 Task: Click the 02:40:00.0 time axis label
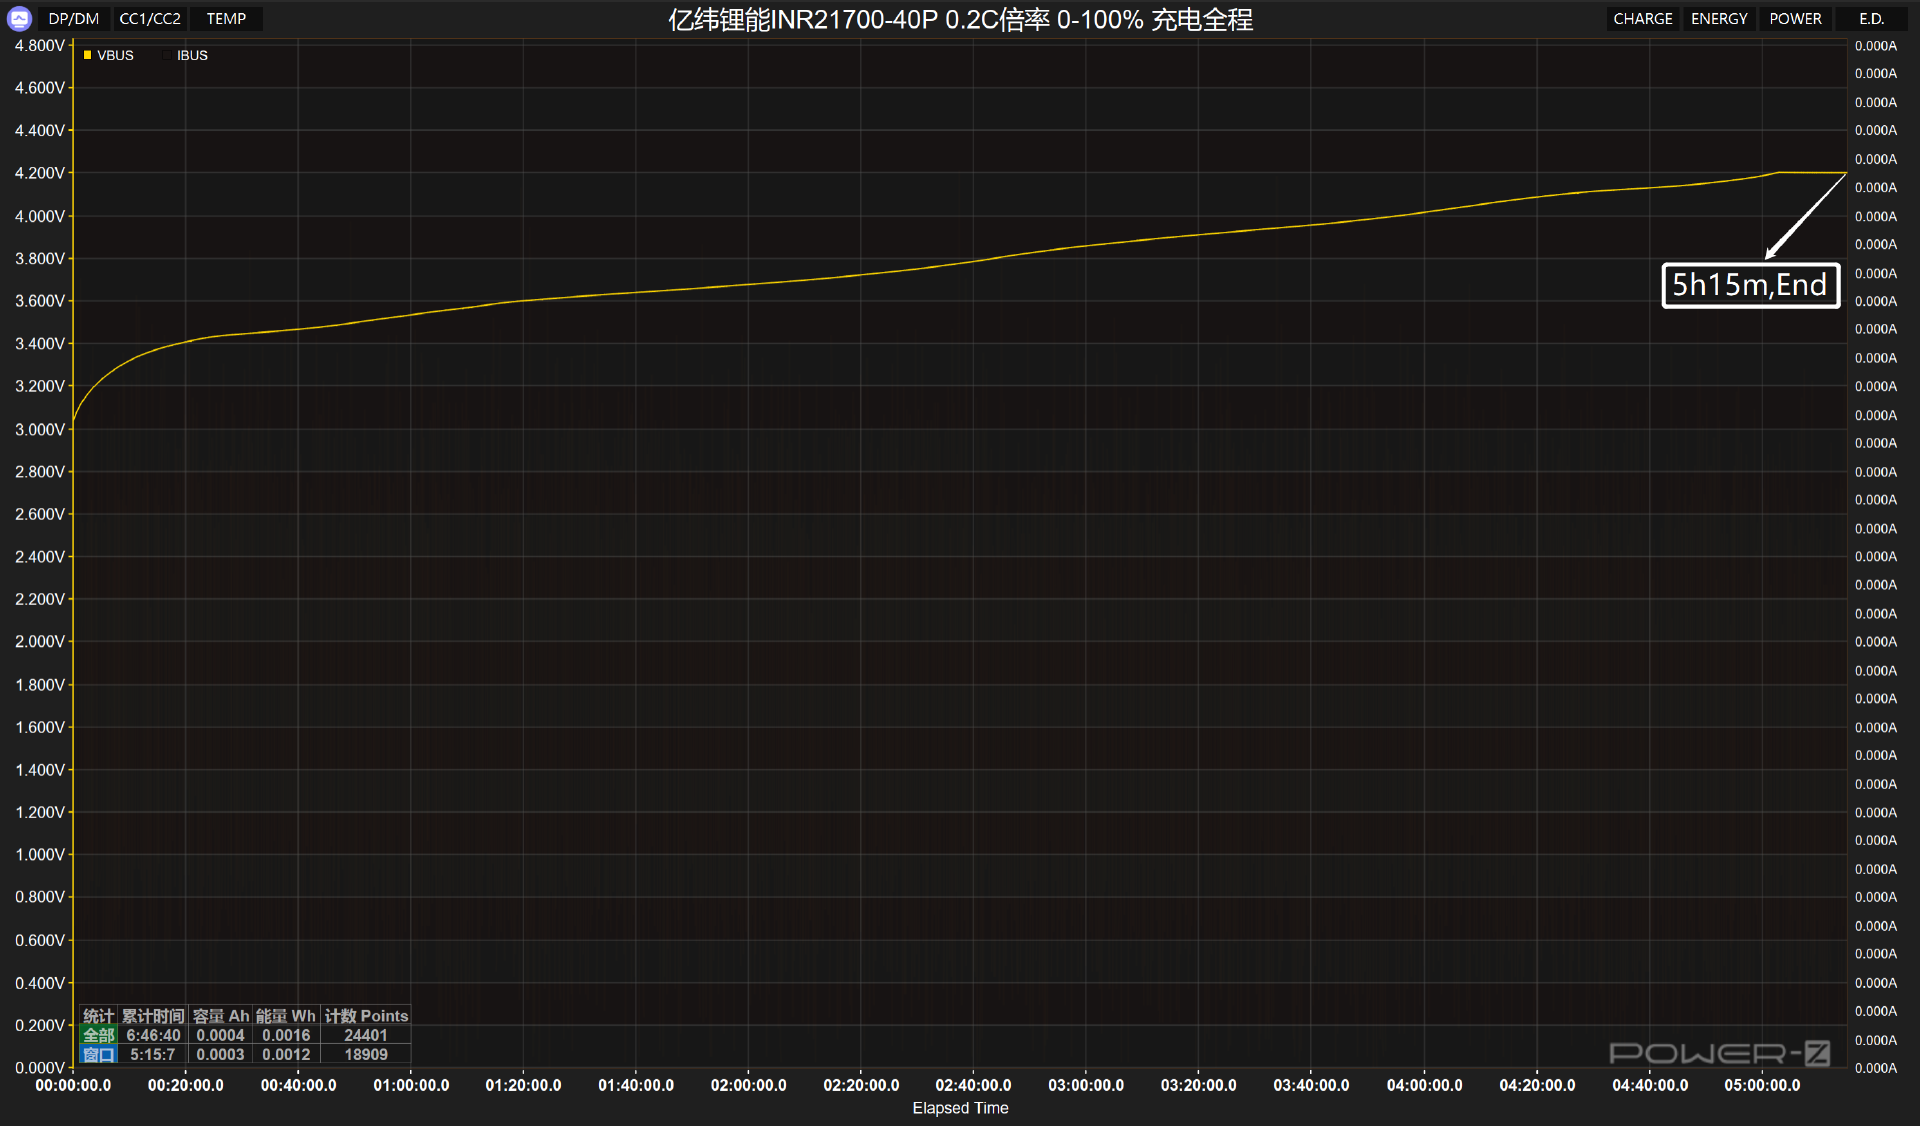coord(973,1085)
